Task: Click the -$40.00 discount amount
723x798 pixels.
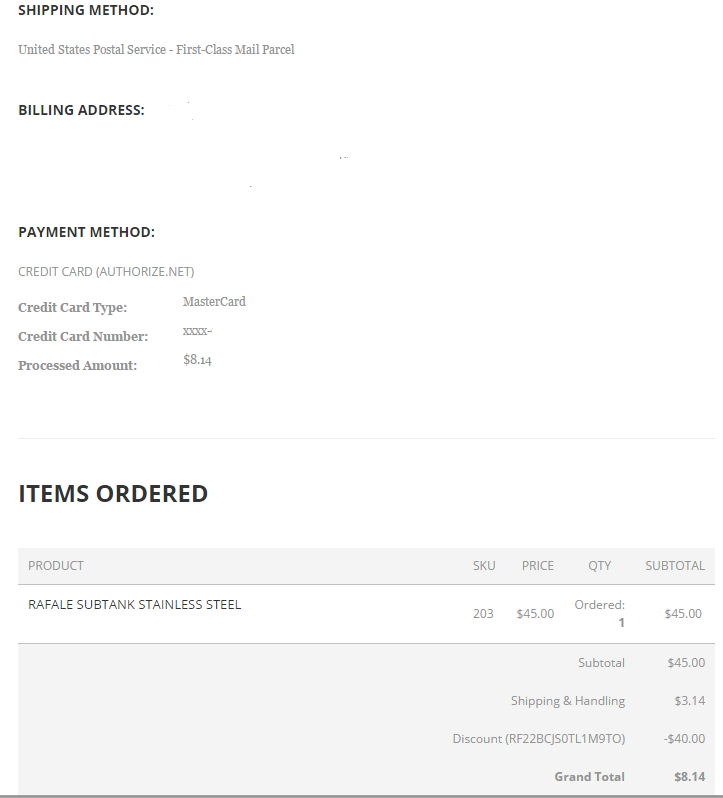Action: click(684, 739)
